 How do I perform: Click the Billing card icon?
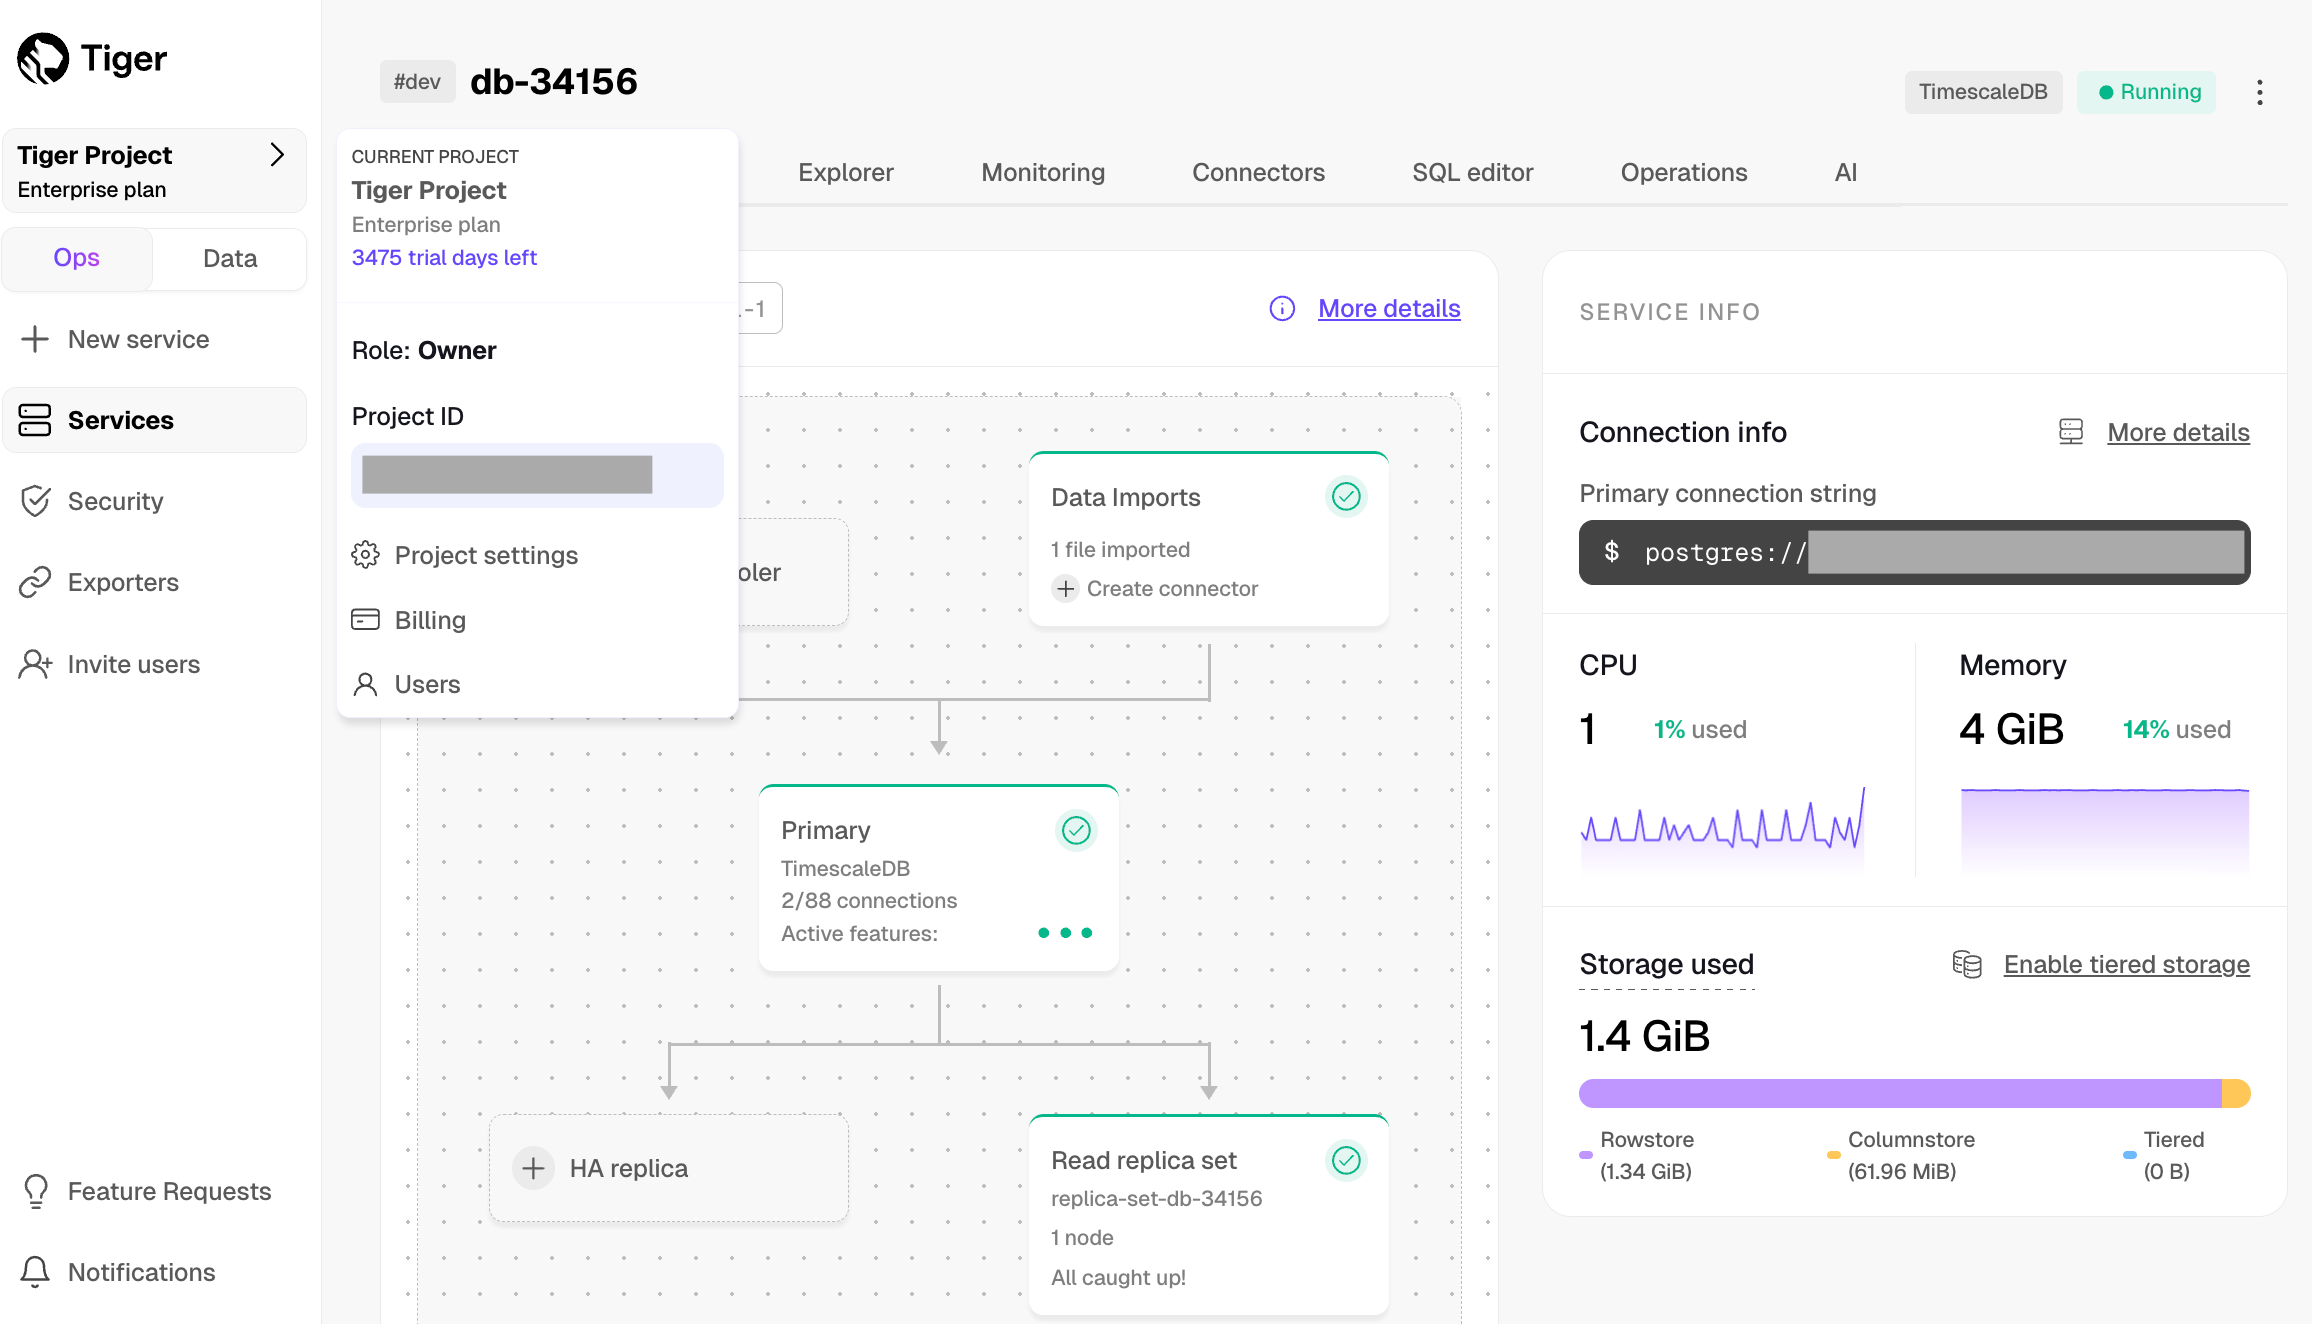[x=365, y=620]
